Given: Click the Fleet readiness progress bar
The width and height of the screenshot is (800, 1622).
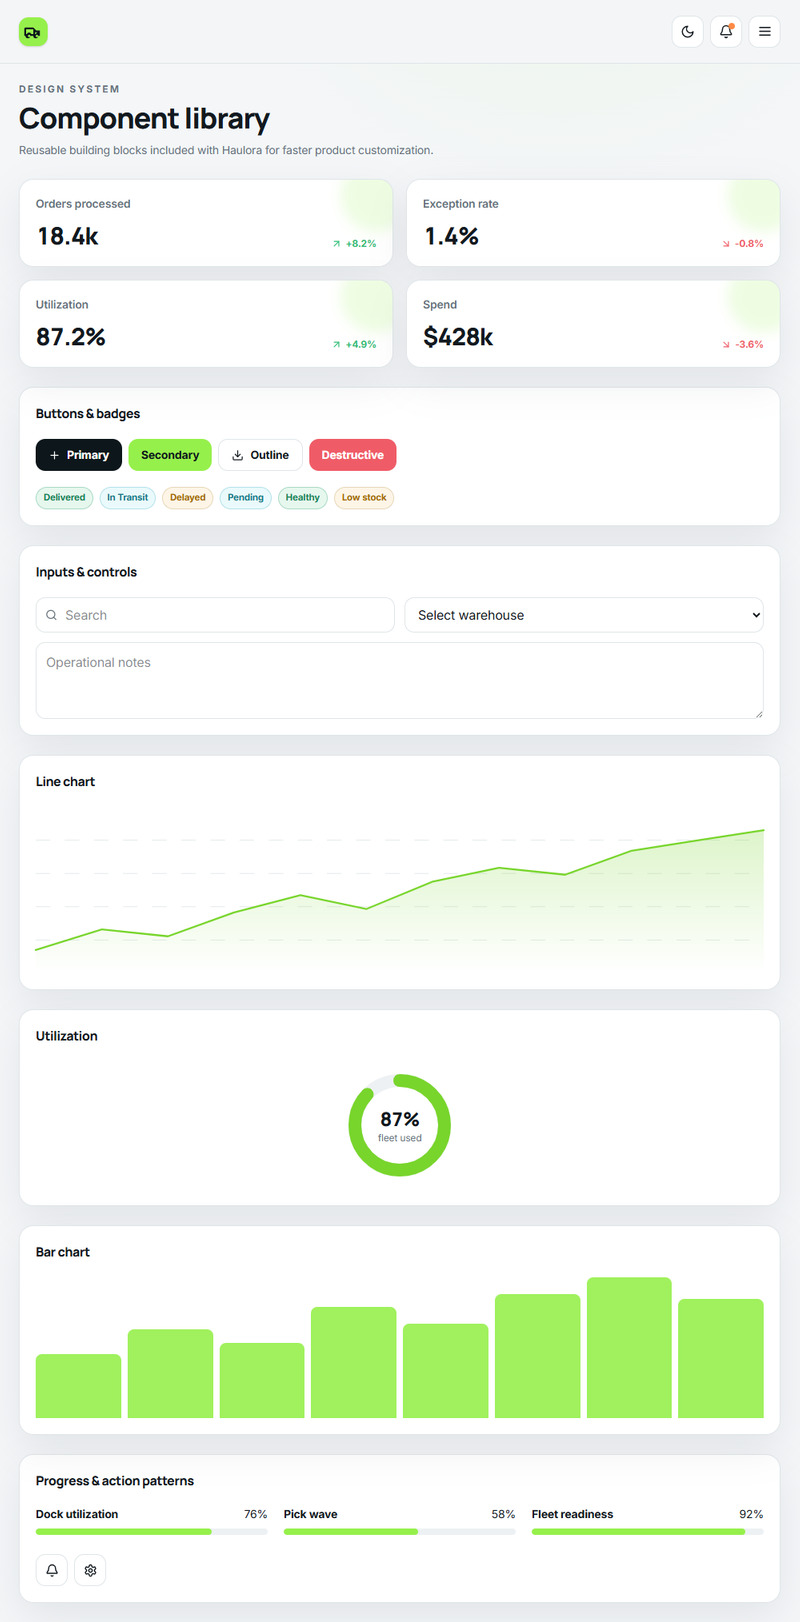Looking at the screenshot, I should click(x=648, y=1531).
